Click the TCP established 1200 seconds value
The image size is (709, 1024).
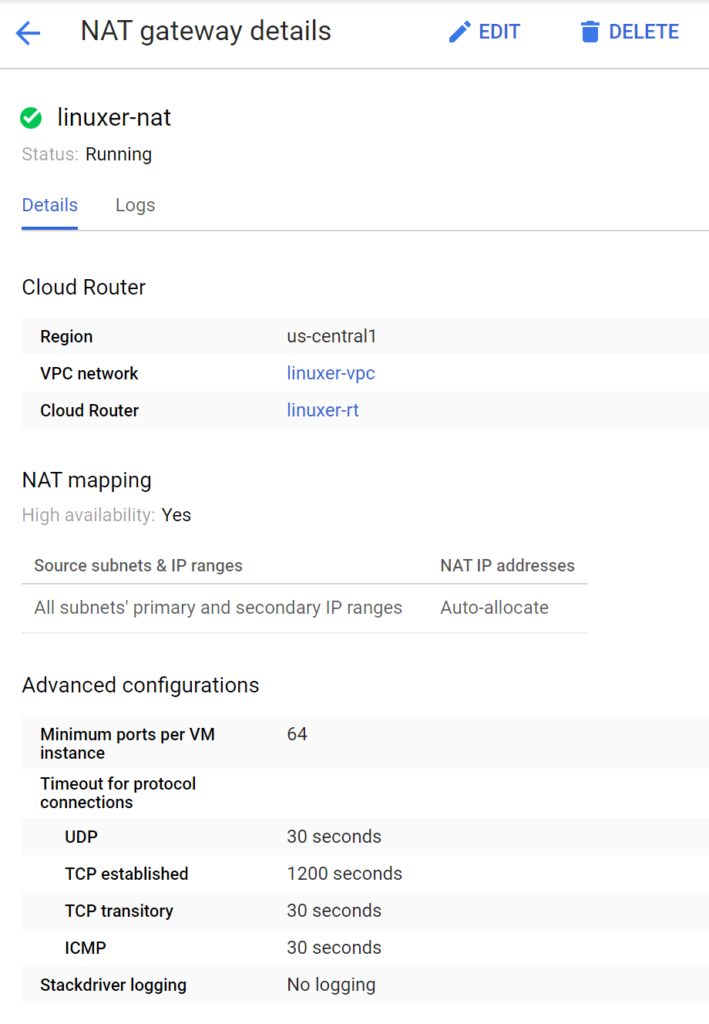coord(344,873)
